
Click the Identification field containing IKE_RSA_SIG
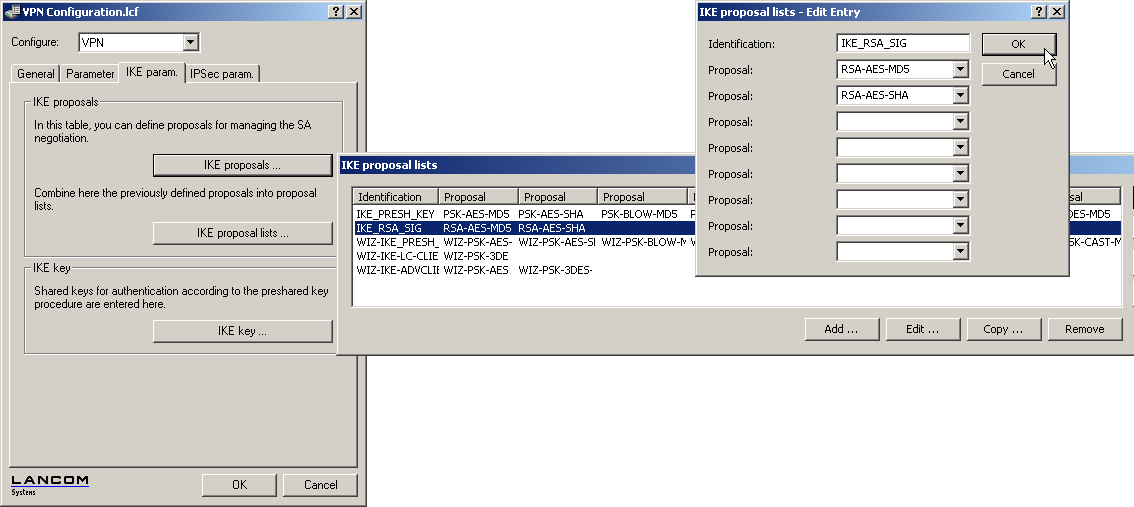pos(902,44)
